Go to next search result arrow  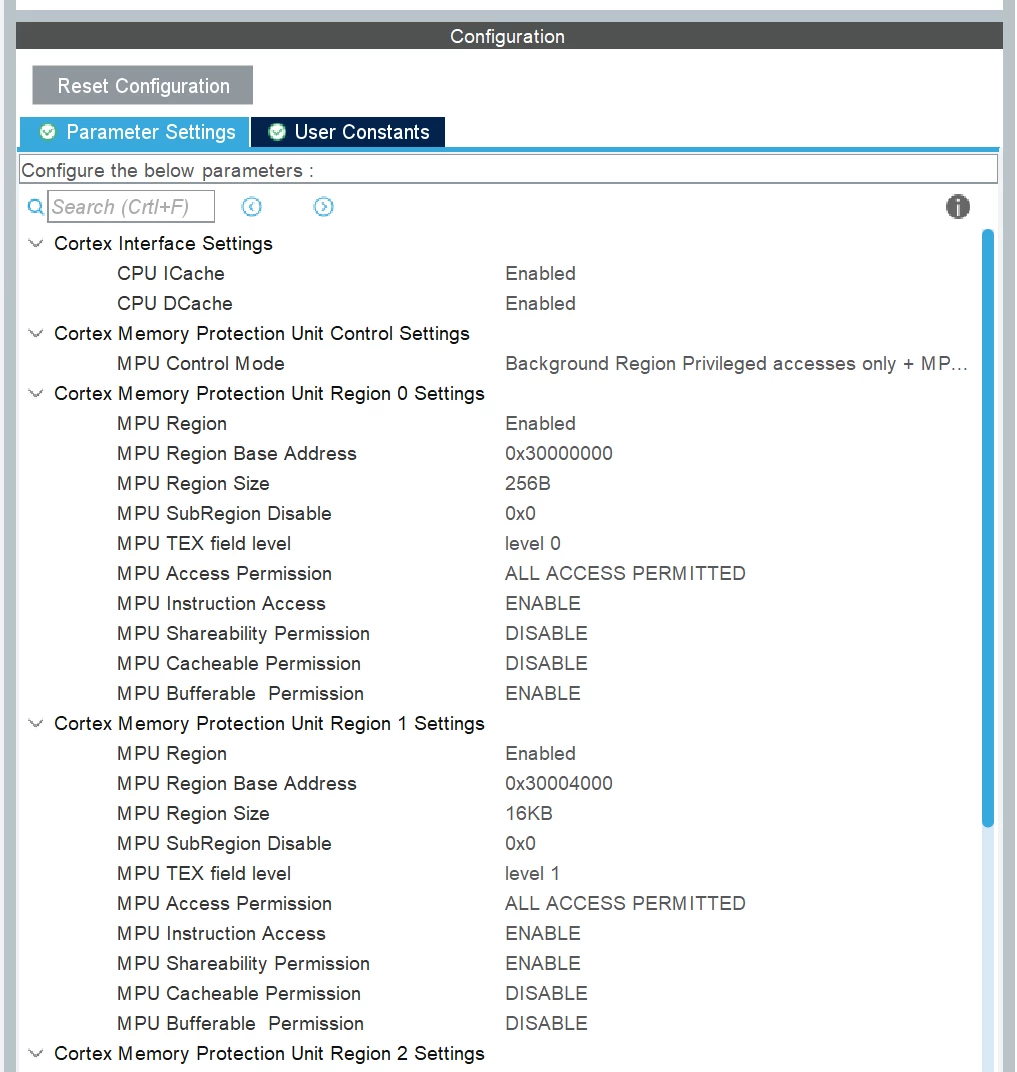click(x=323, y=206)
